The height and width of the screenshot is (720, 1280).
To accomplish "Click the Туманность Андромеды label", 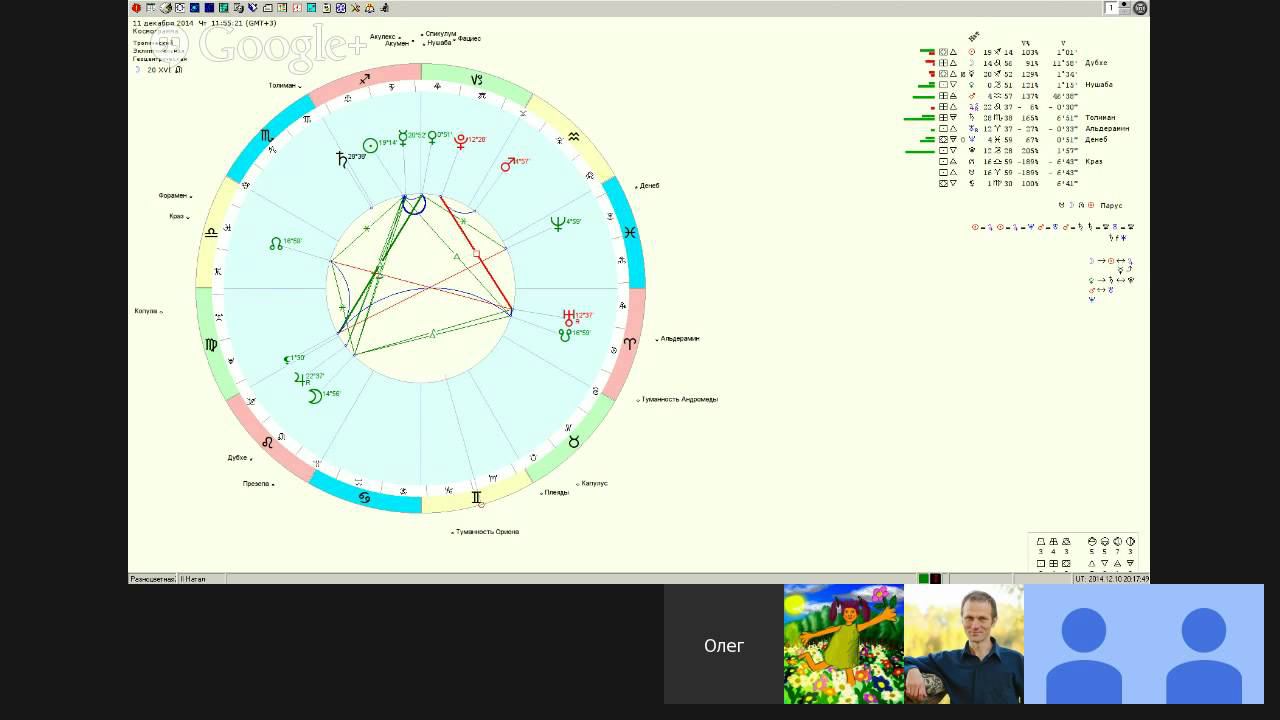I will point(680,399).
